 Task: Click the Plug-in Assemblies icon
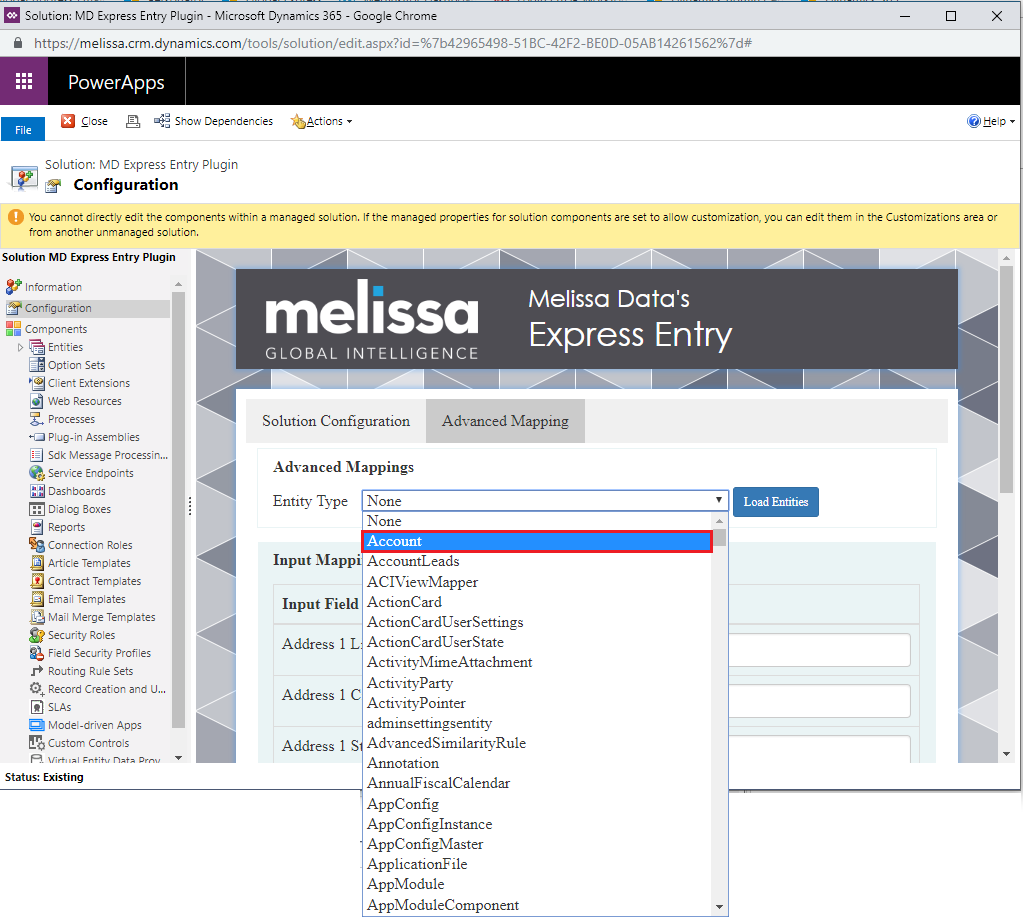coord(37,437)
